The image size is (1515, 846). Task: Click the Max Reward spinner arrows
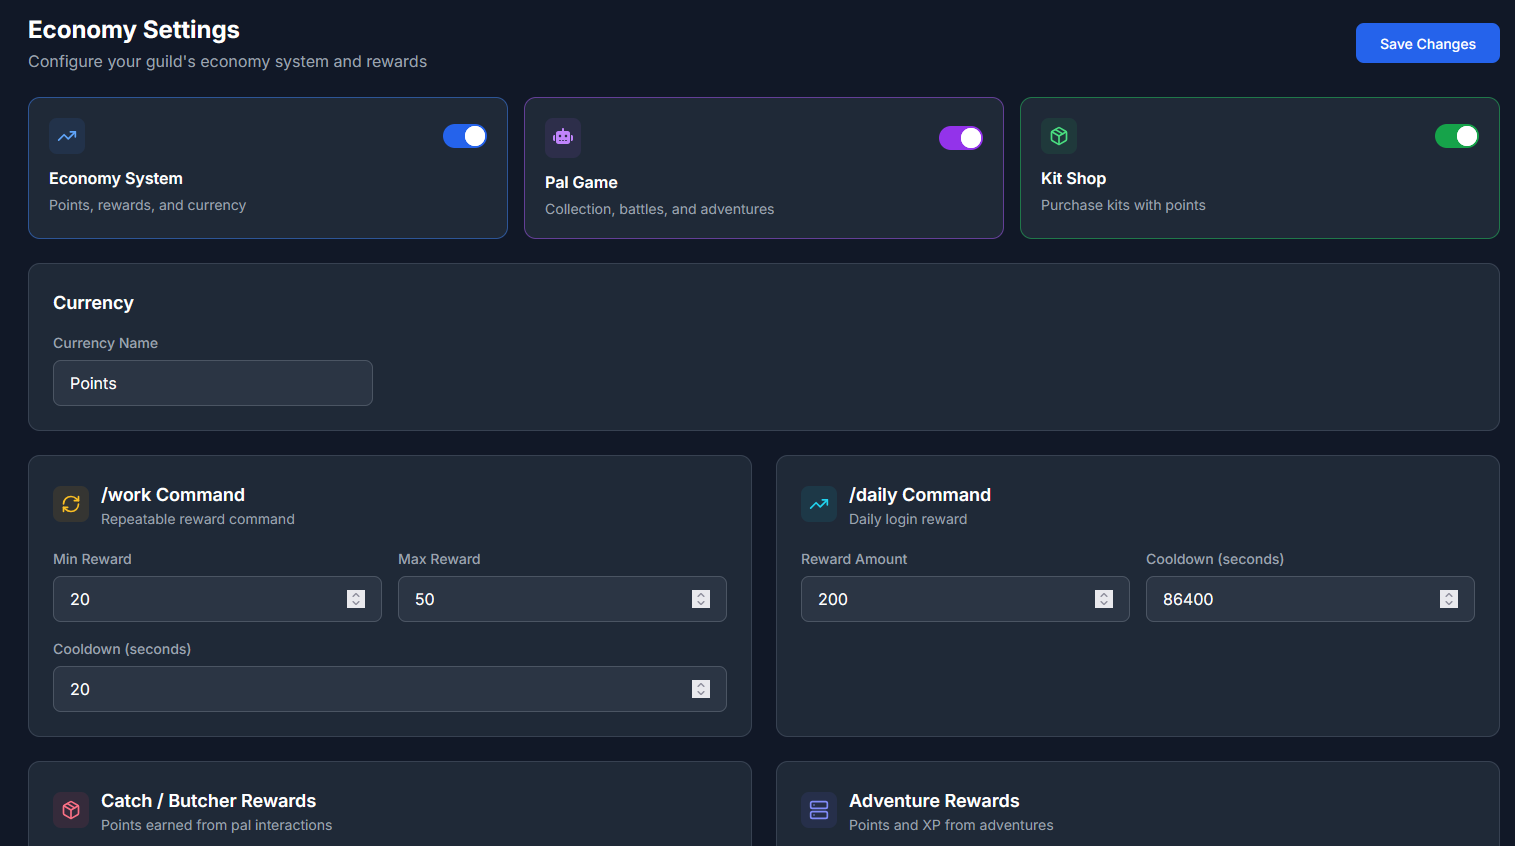[701, 598]
